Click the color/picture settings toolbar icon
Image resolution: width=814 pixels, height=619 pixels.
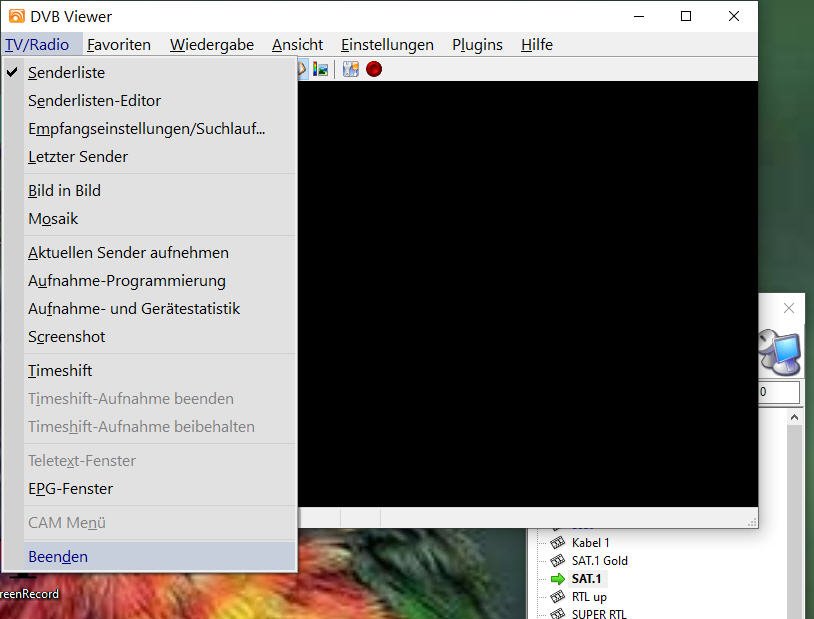coord(321,69)
